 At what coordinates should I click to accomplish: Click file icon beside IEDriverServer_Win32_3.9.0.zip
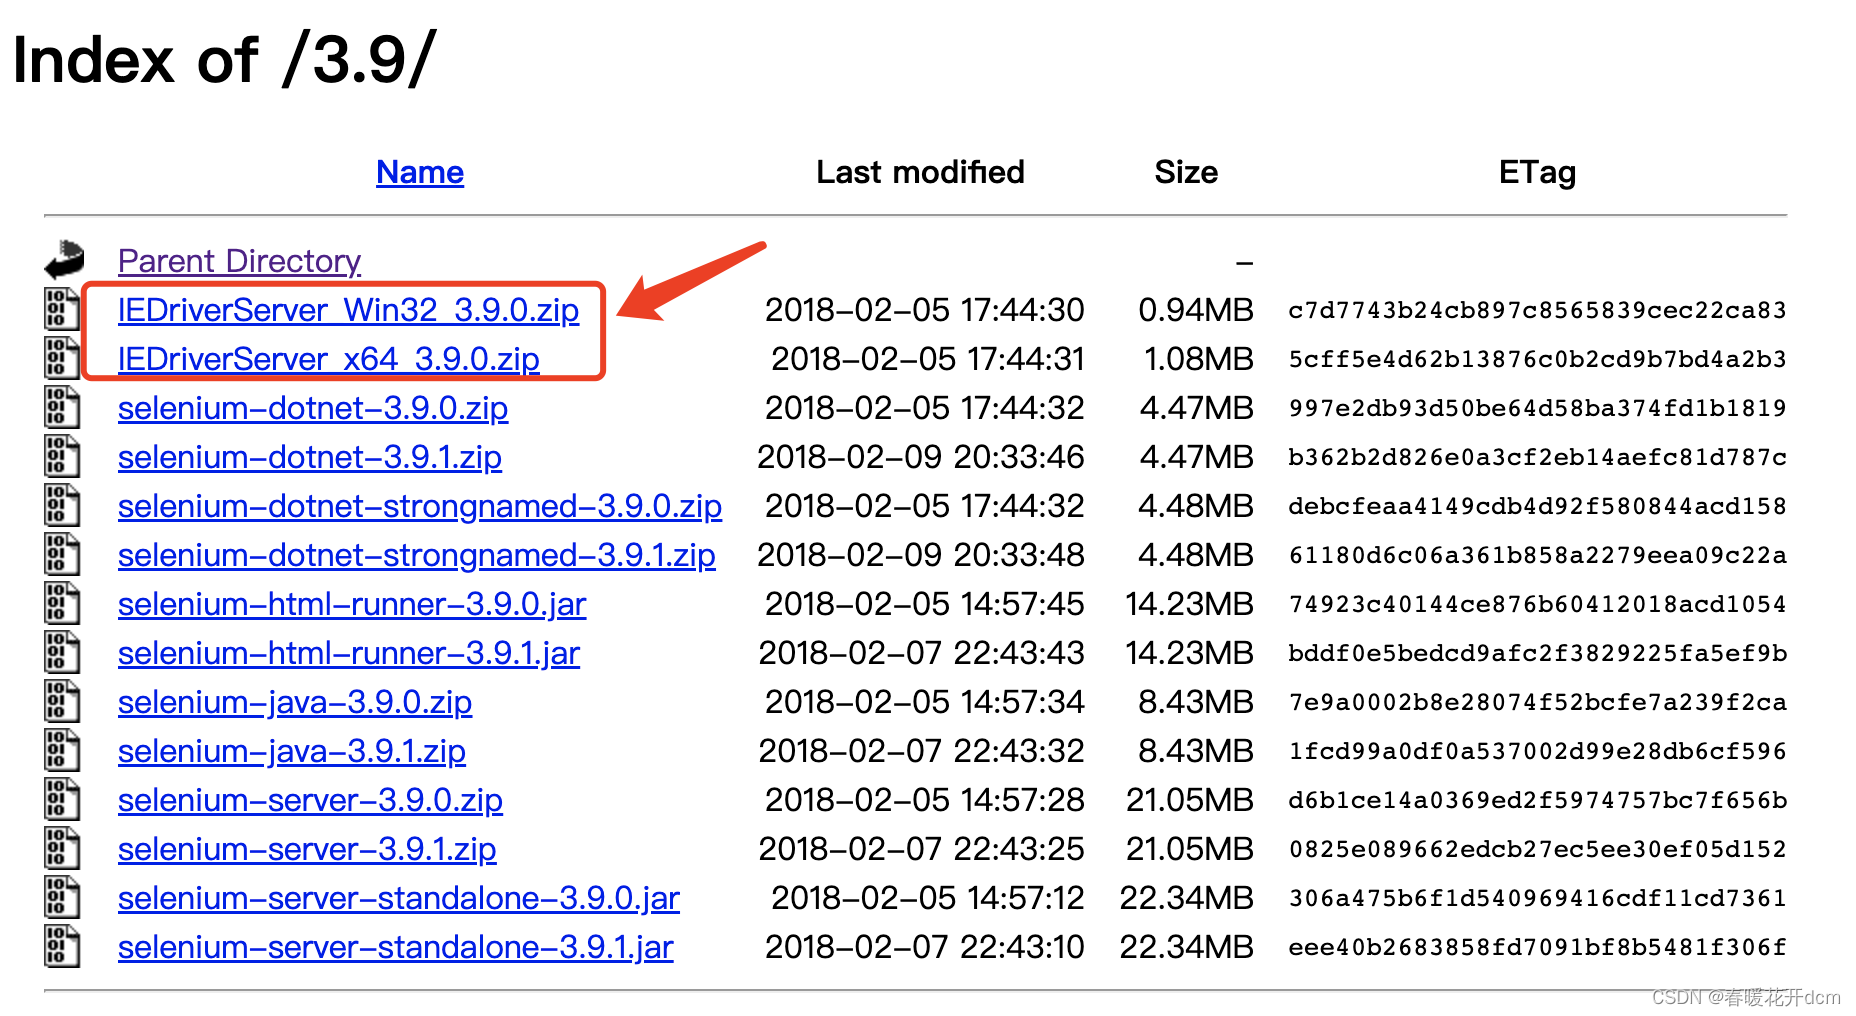(62, 309)
